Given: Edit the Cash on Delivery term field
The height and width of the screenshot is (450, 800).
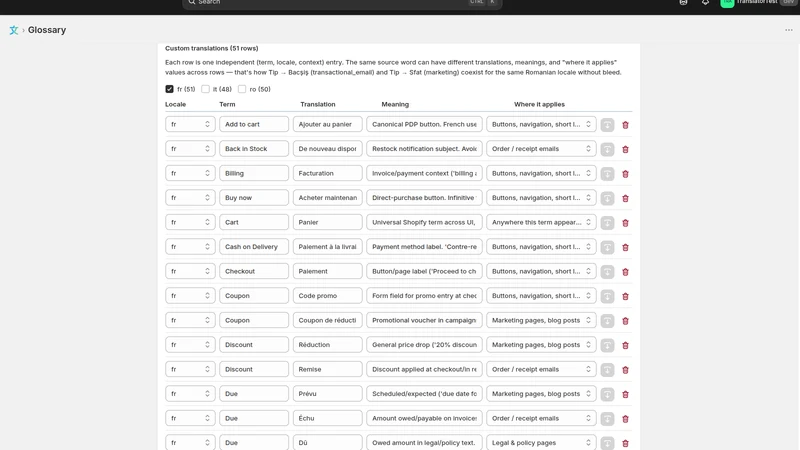Looking at the screenshot, I should click(254, 246).
